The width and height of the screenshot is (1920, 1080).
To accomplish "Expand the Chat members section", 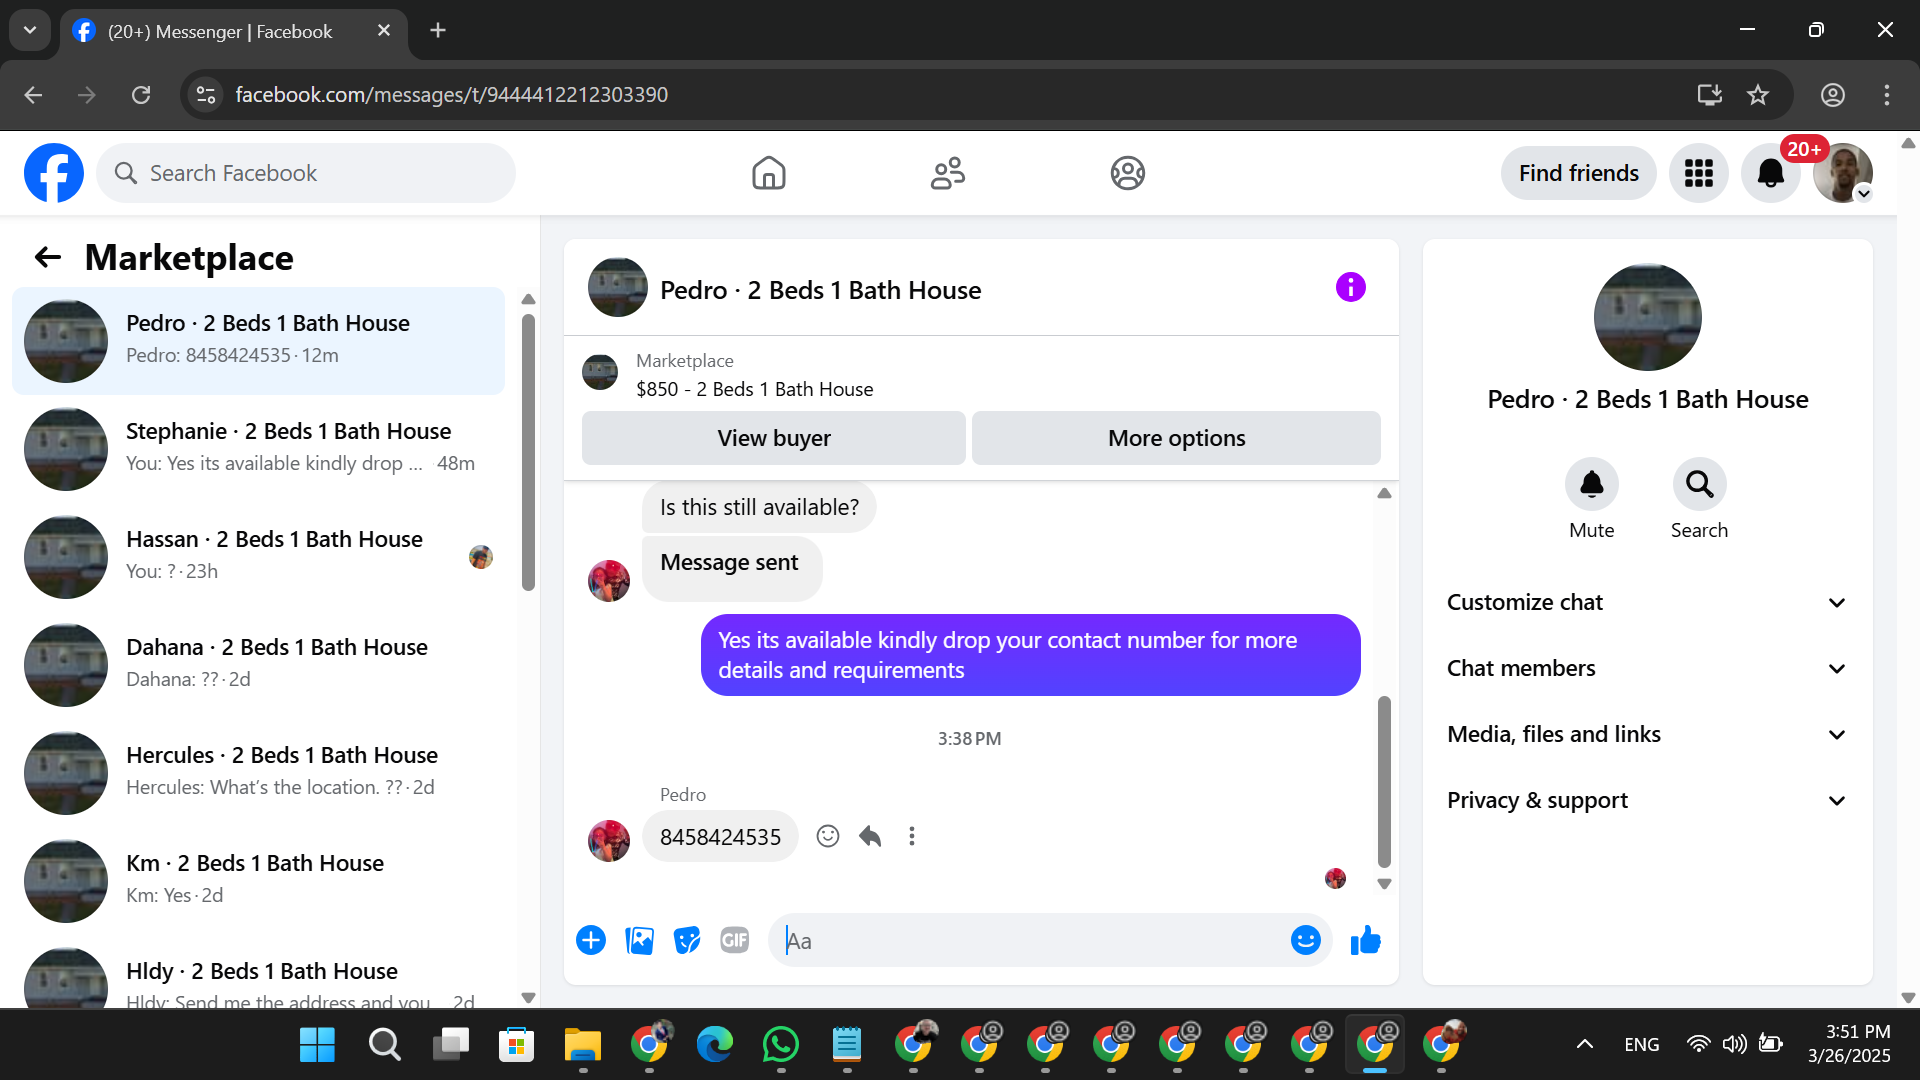I will click(1647, 668).
